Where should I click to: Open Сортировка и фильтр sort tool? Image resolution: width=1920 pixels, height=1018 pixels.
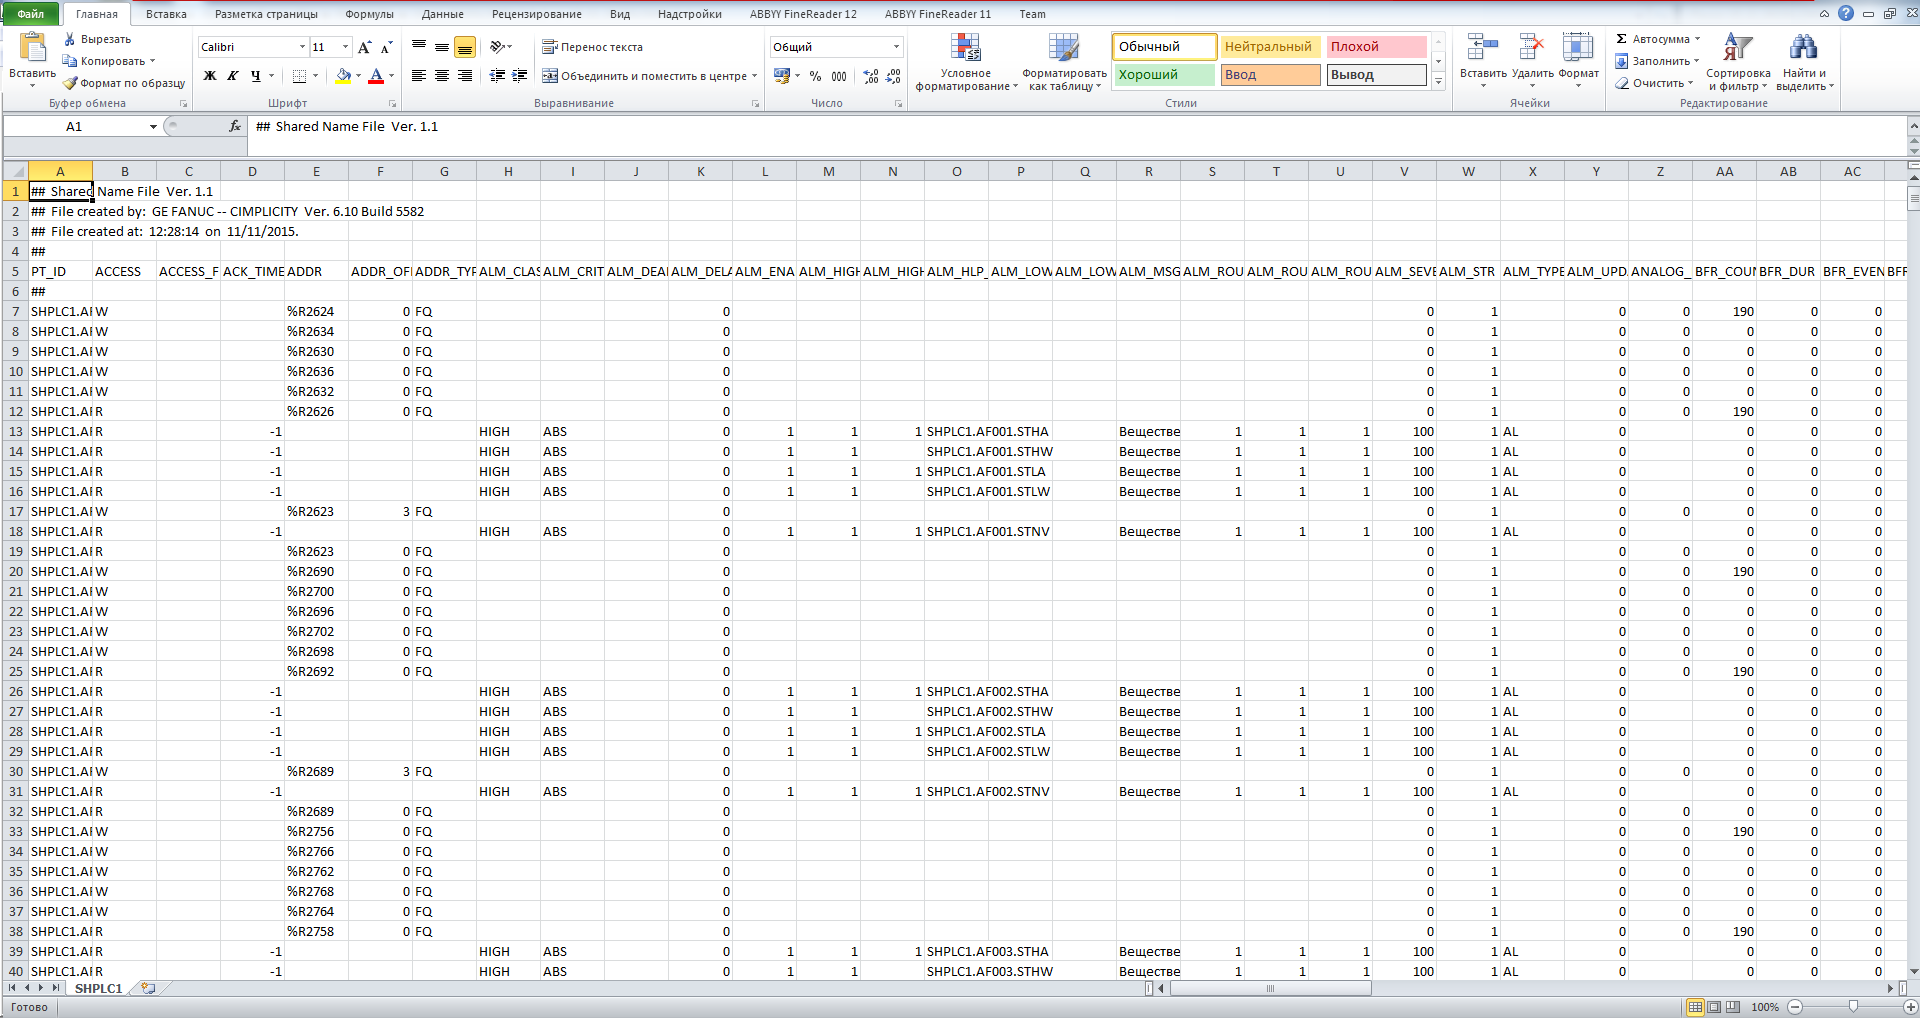pyautogui.click(x=1737, y=62)
